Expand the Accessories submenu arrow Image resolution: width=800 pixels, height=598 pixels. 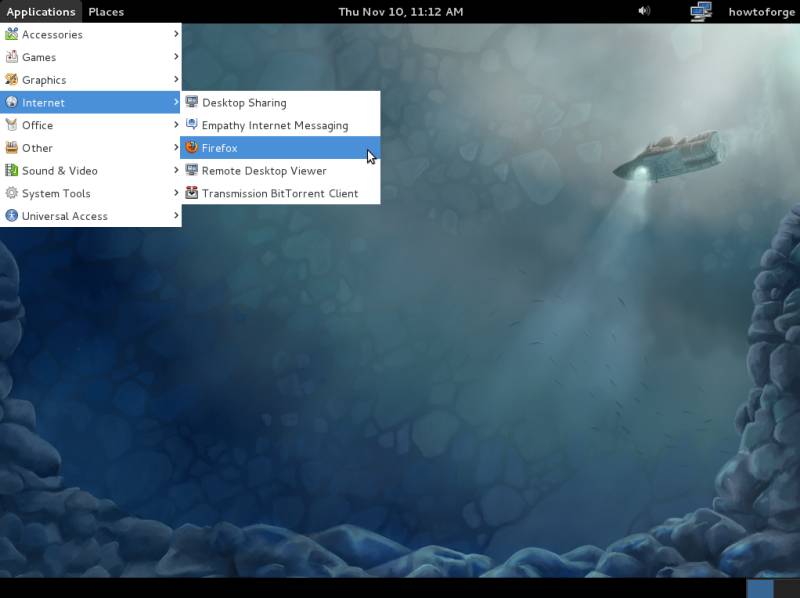pyautogui.click(x=176, y=34)
